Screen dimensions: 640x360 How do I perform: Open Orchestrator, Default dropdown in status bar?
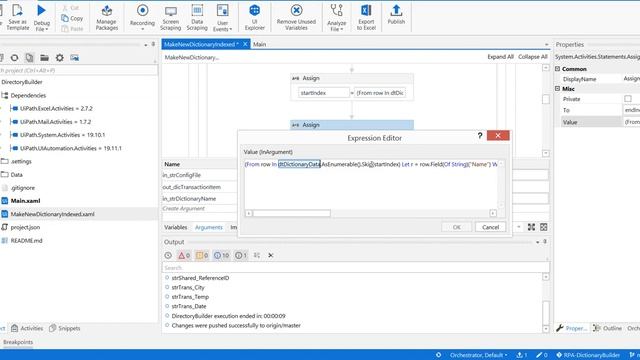pyautogui.click(x=478, y=355)
